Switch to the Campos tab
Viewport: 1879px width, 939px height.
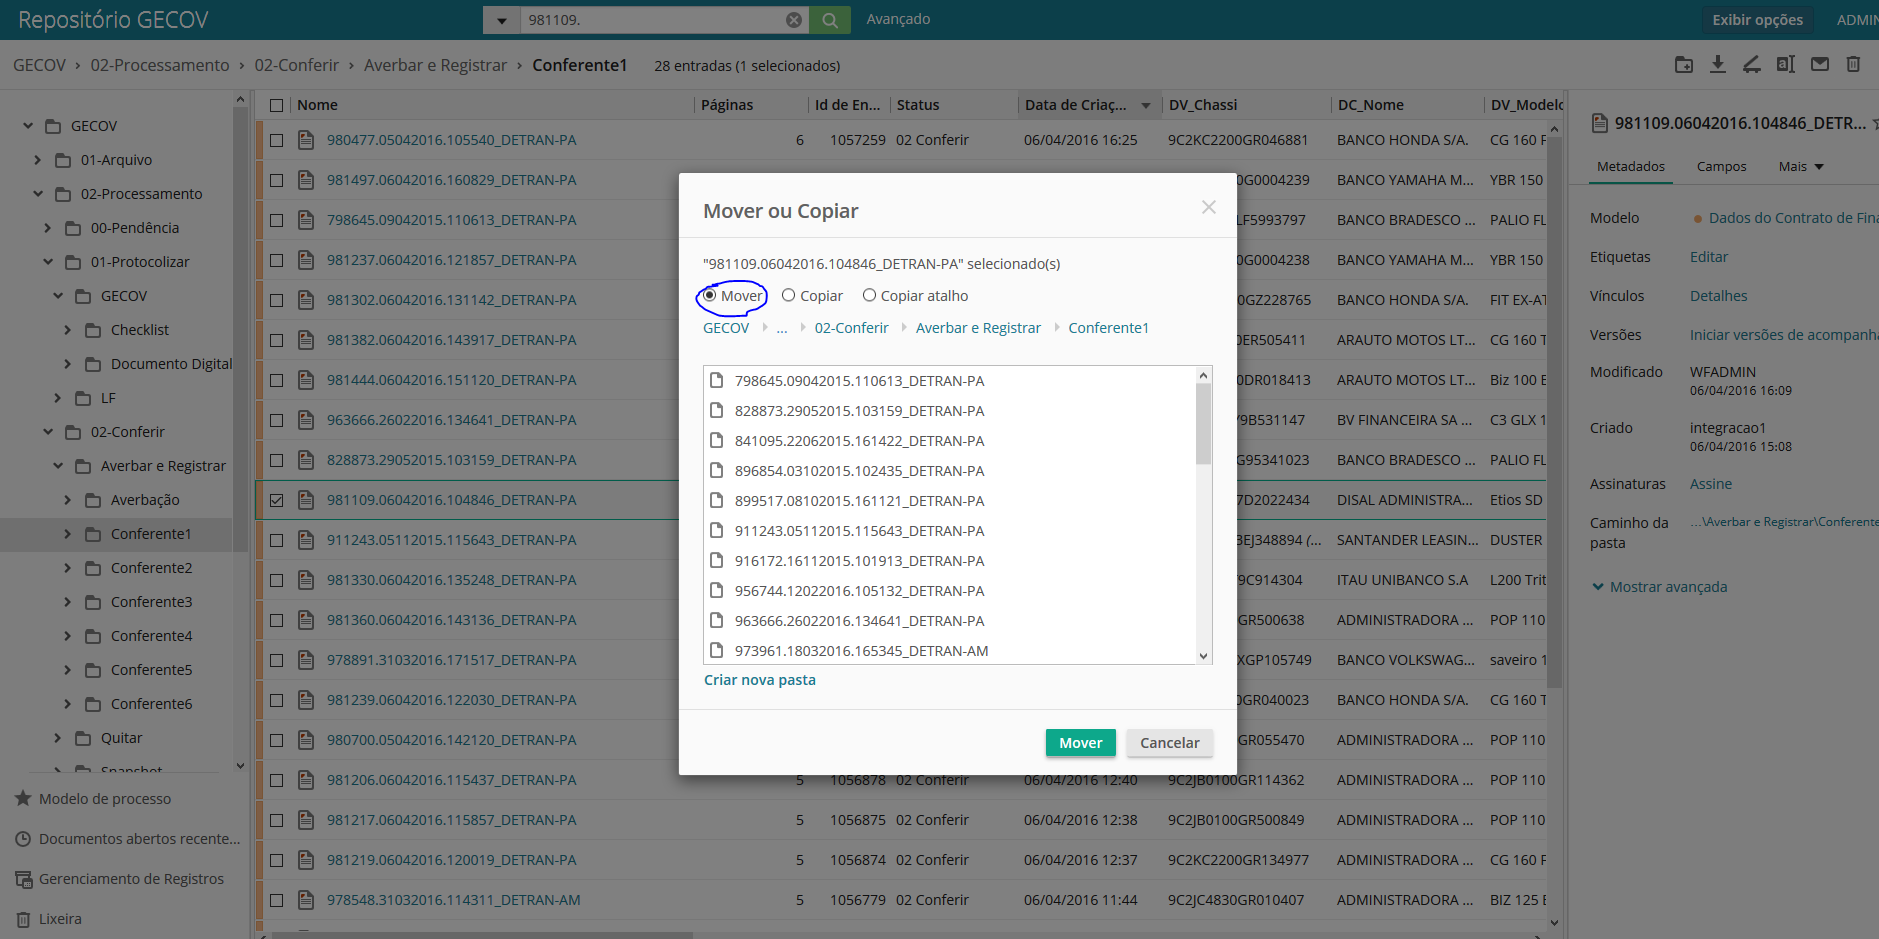click(1721, 167)
